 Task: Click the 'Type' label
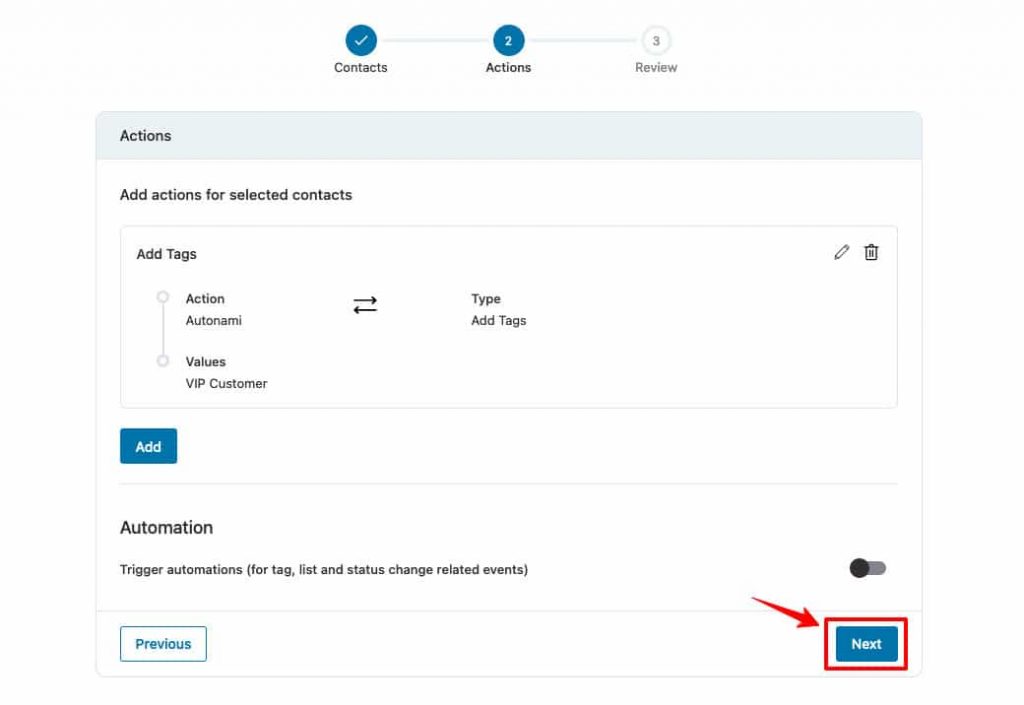[x=486, y=299]
